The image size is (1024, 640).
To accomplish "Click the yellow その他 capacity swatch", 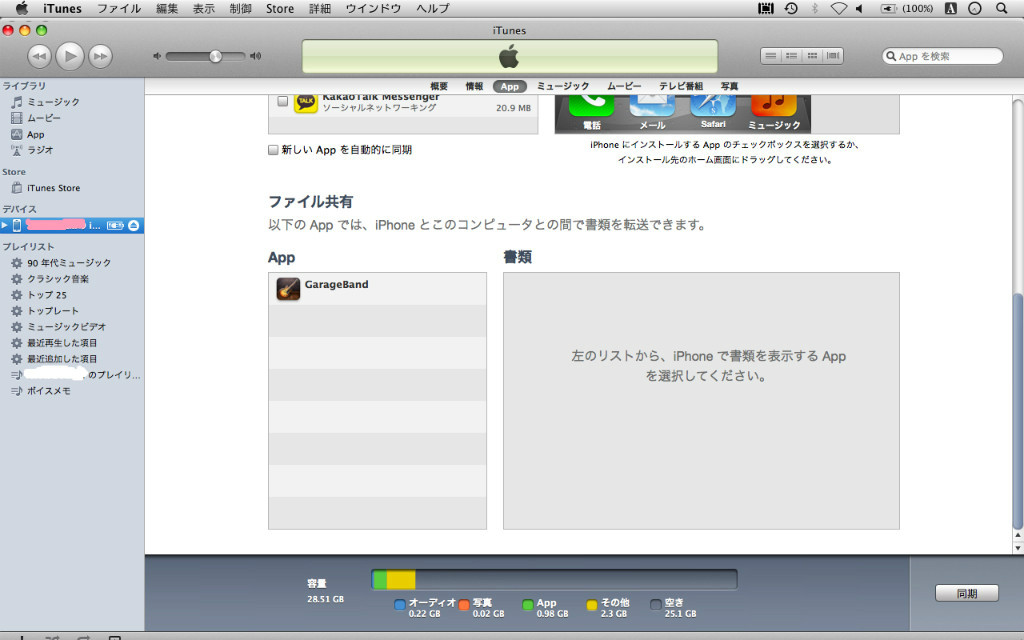I will [x=592, y=605].
